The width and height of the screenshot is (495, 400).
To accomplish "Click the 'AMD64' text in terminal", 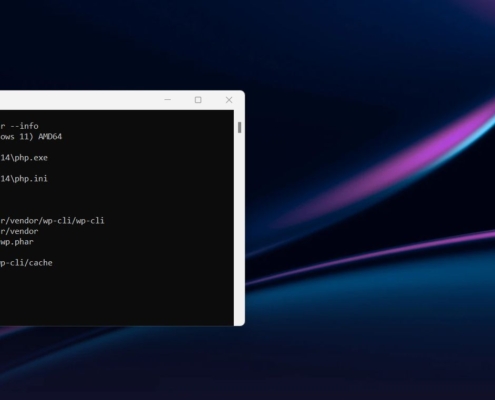I will [50, 137].
